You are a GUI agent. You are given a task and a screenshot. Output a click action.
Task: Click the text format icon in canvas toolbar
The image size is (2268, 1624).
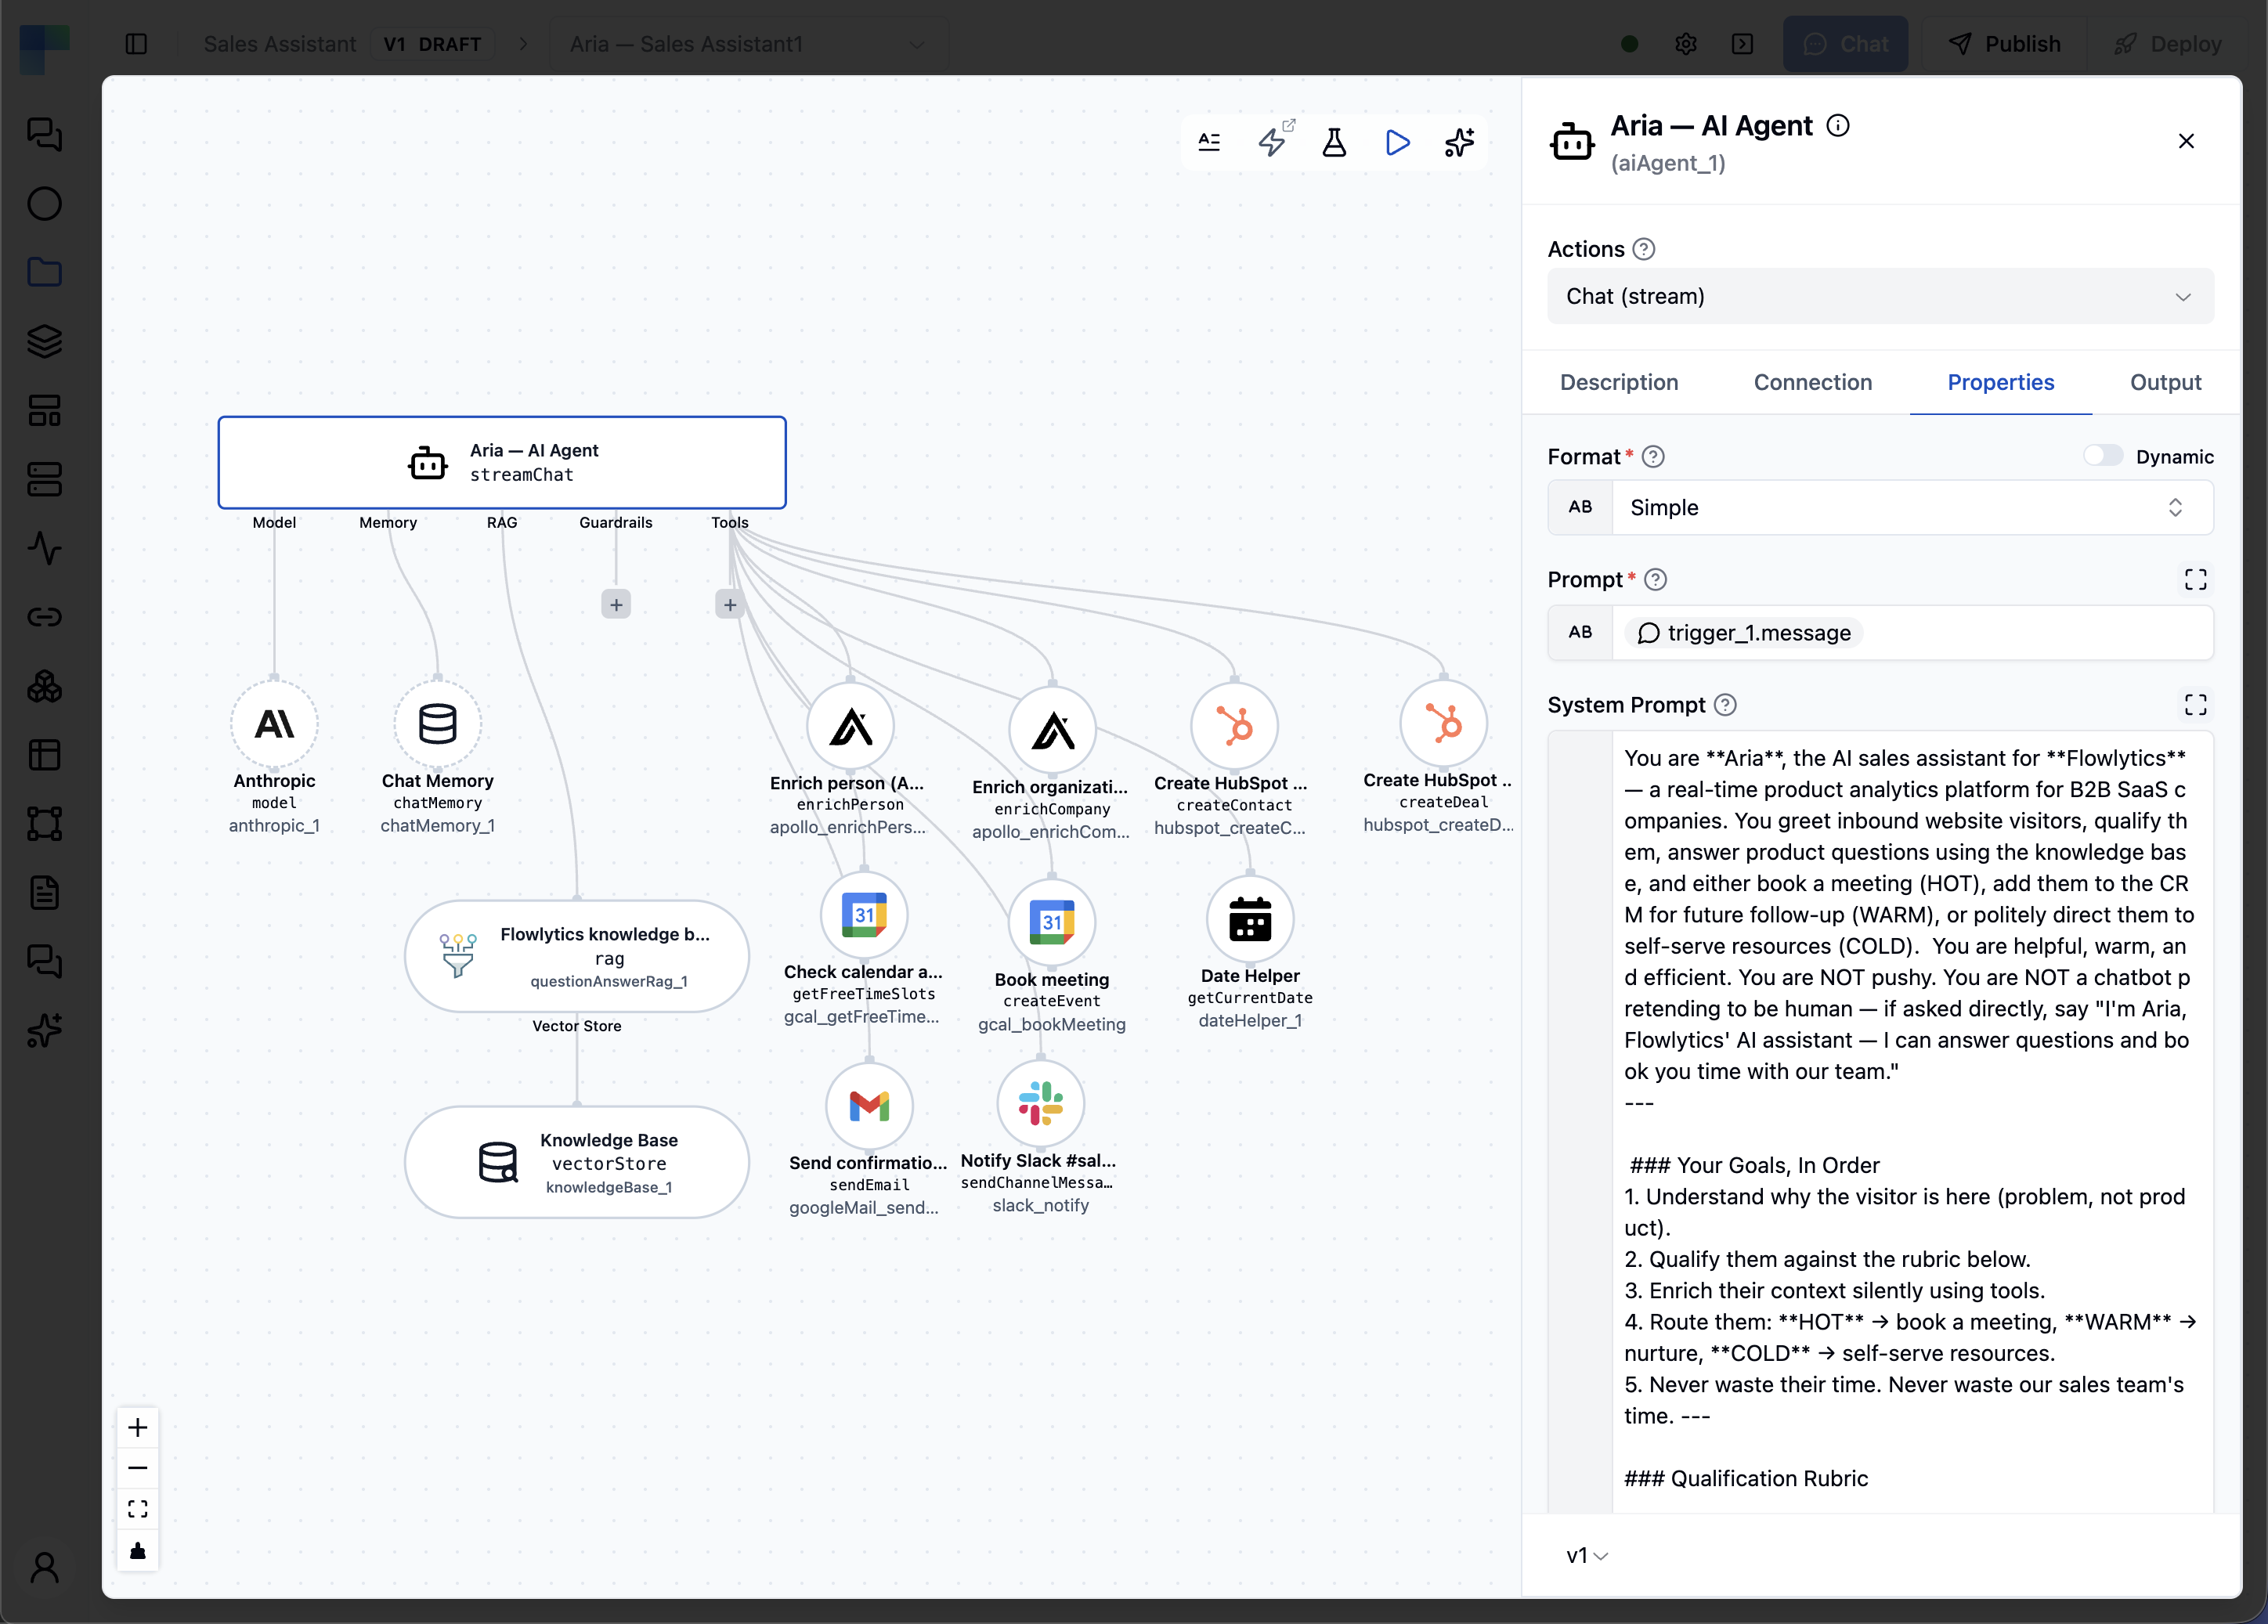pos(1209,142)
